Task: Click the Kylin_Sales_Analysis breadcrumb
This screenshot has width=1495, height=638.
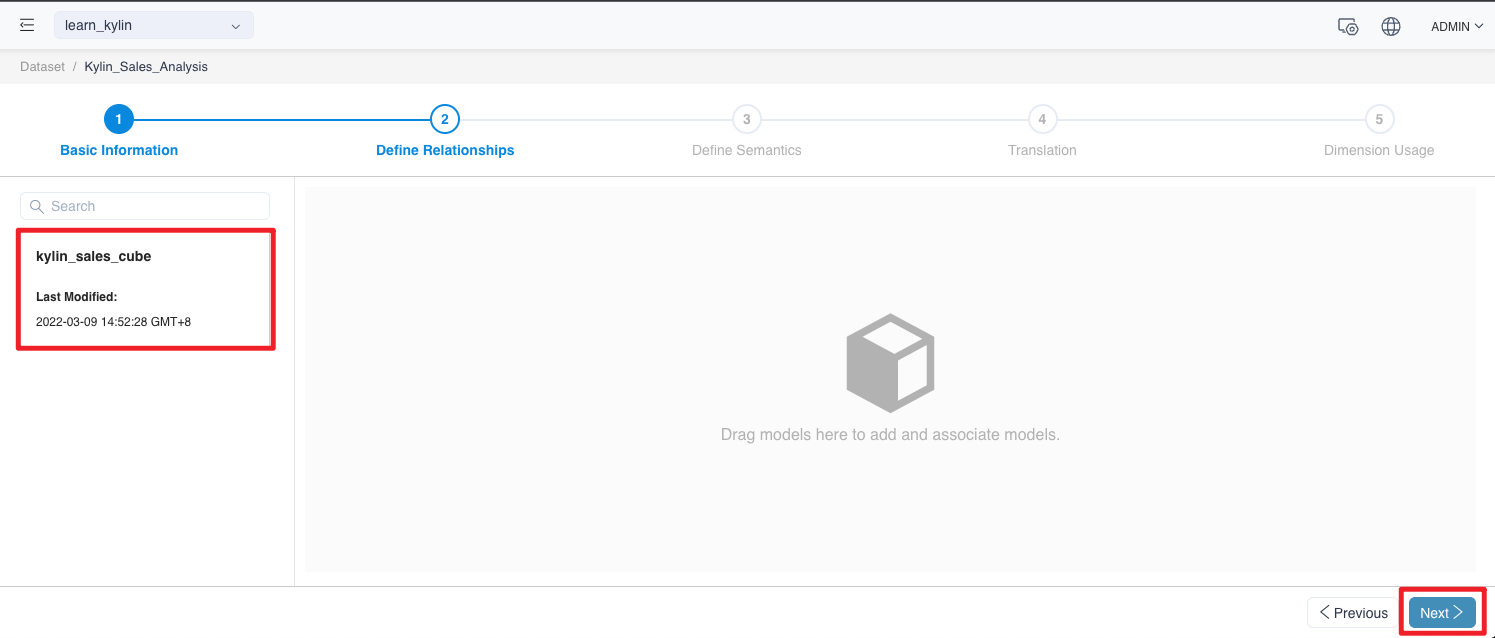Action: (x=146, y=67)
